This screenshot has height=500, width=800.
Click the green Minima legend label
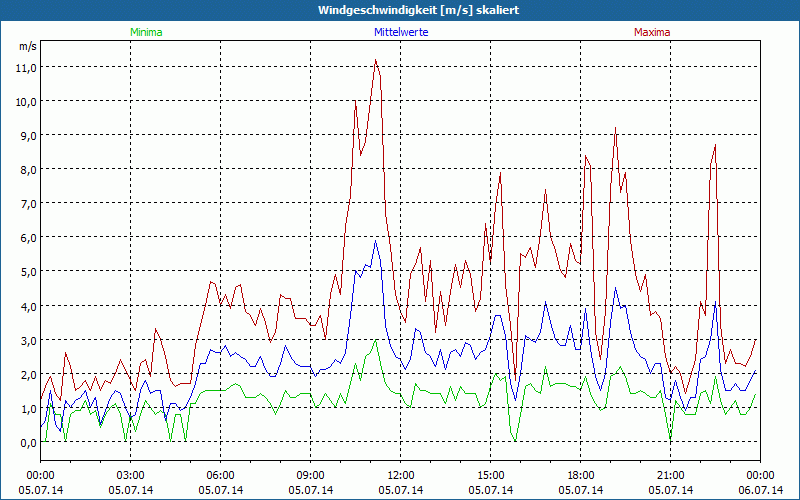tap(146, 32)
